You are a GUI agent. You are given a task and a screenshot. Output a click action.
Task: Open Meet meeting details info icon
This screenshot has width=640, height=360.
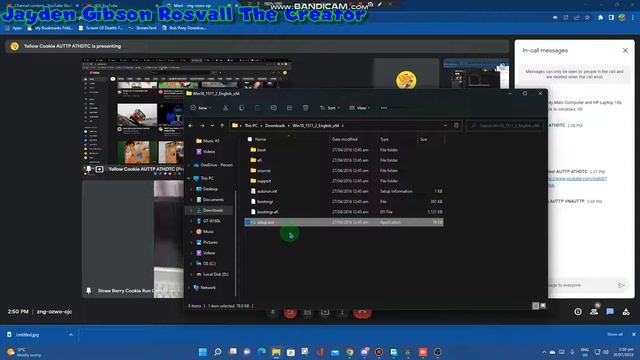(578, 312)
